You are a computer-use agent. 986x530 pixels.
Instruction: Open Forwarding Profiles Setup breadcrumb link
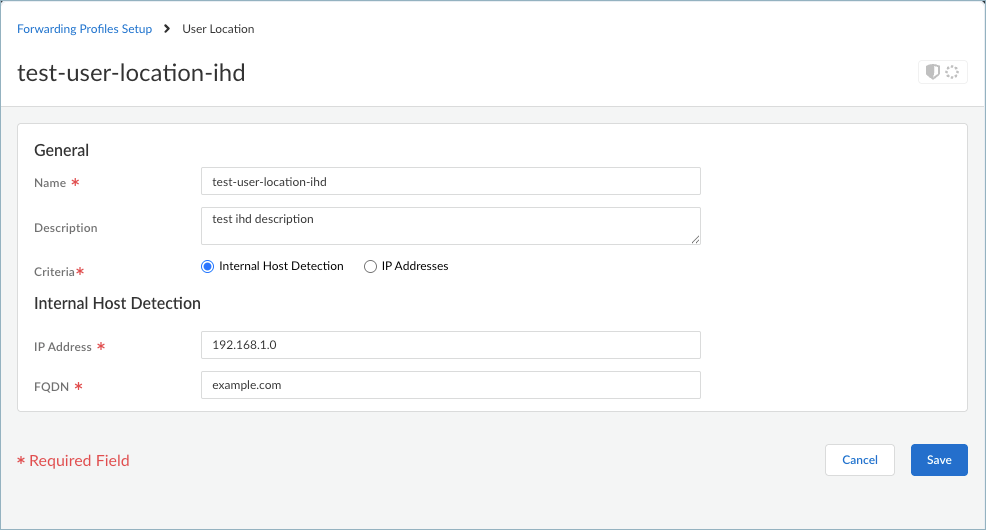coord(85,29)
